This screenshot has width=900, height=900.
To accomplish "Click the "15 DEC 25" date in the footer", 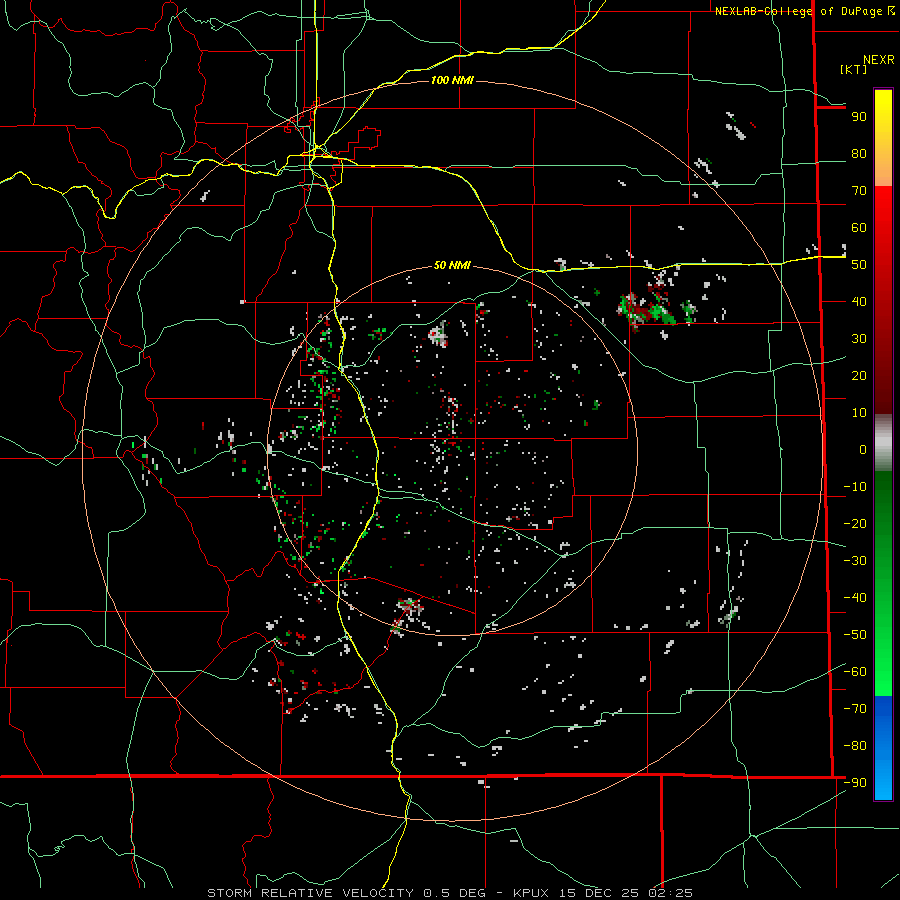I will pyautogui.click(x=599, y=893).
